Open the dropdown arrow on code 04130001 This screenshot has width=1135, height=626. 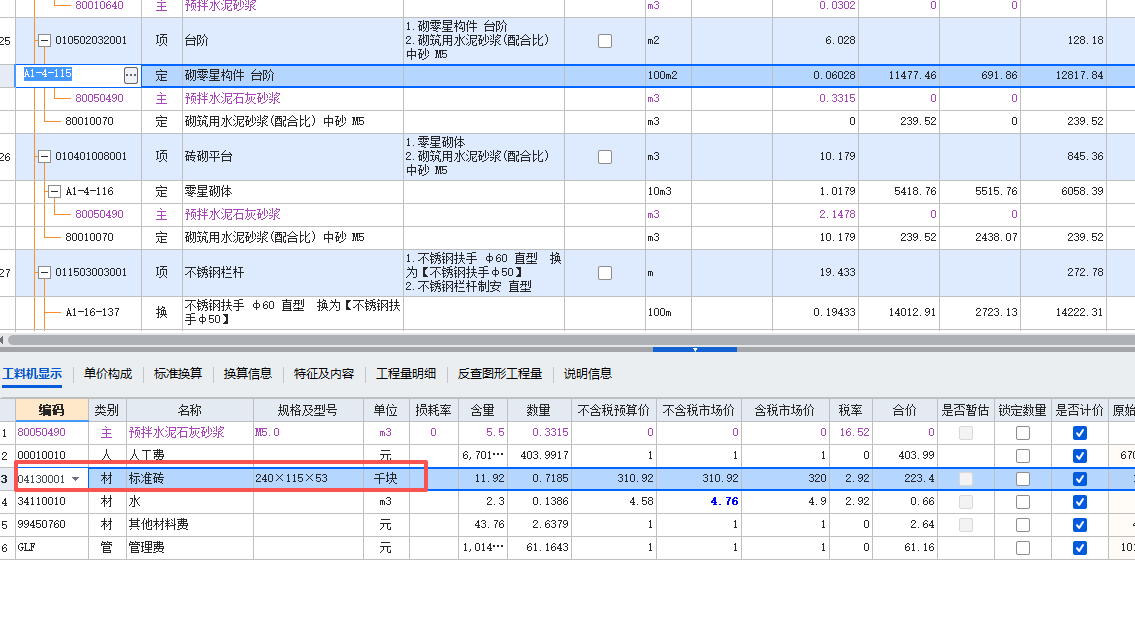[x=78, y=478]
